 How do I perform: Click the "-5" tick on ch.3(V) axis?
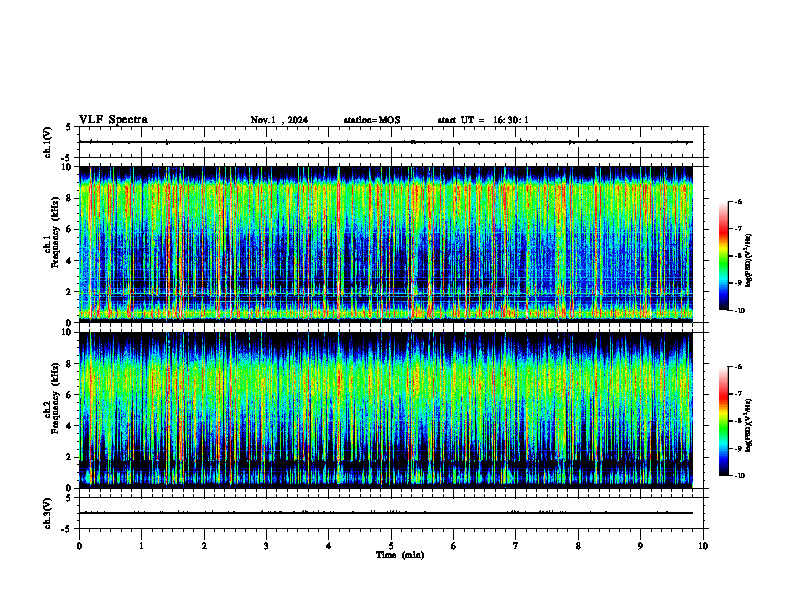pyautogui.click(x=66, y=529)
